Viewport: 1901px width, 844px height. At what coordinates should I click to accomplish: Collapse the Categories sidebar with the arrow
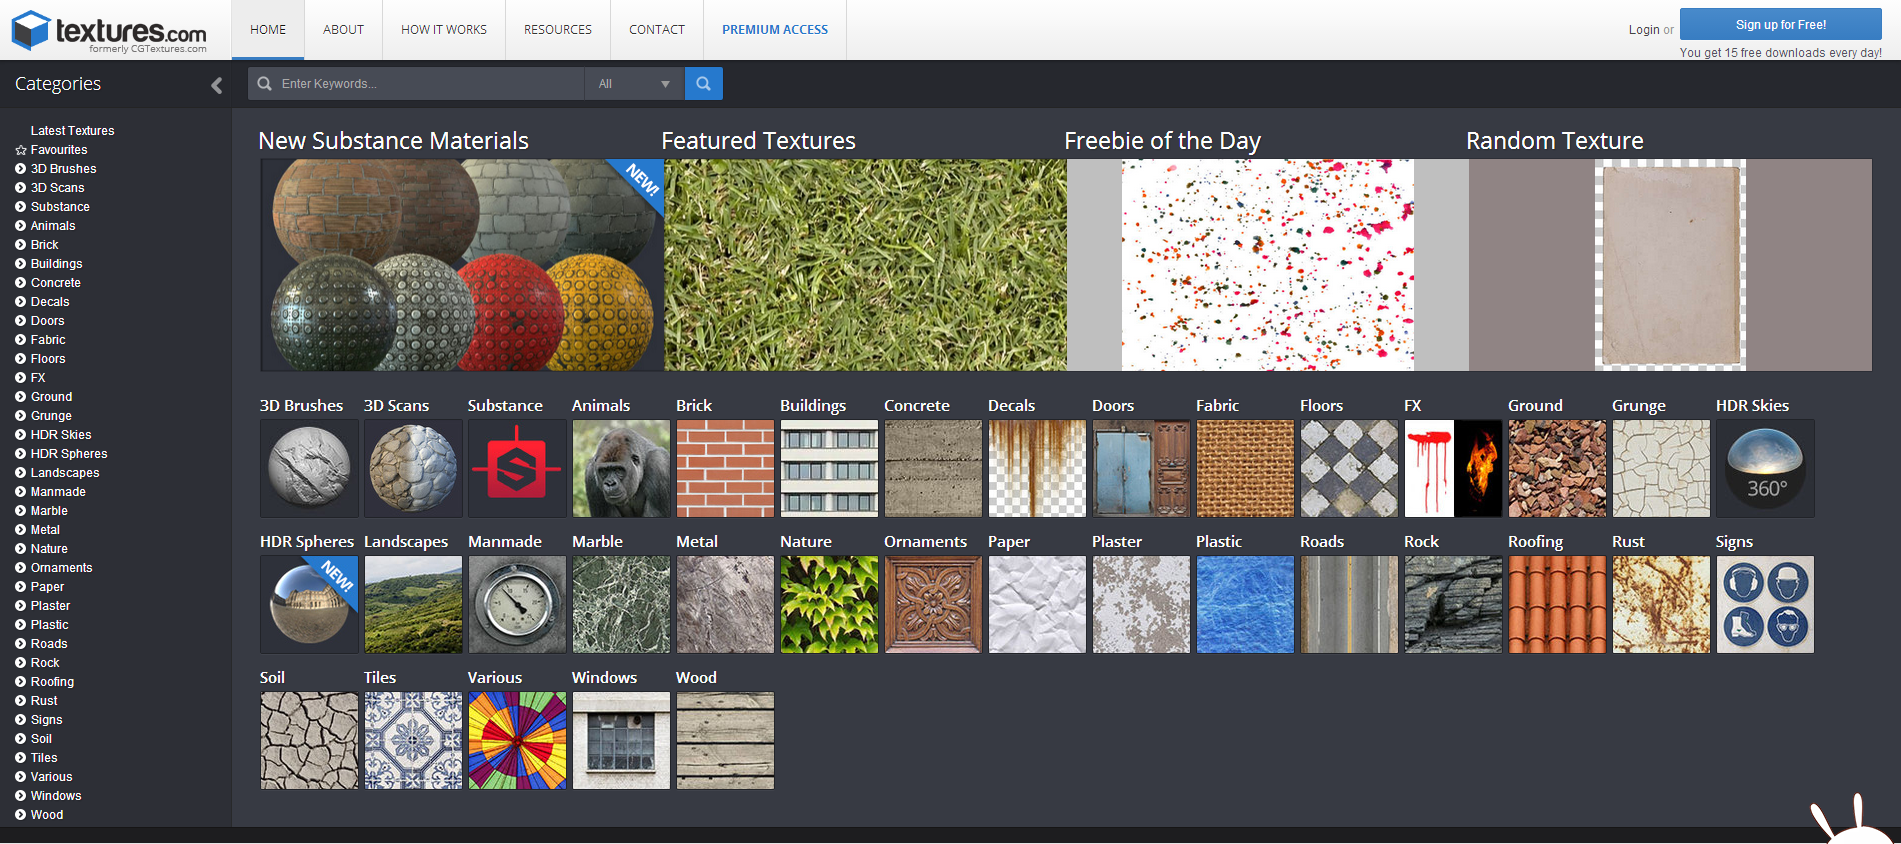[216, 85]
